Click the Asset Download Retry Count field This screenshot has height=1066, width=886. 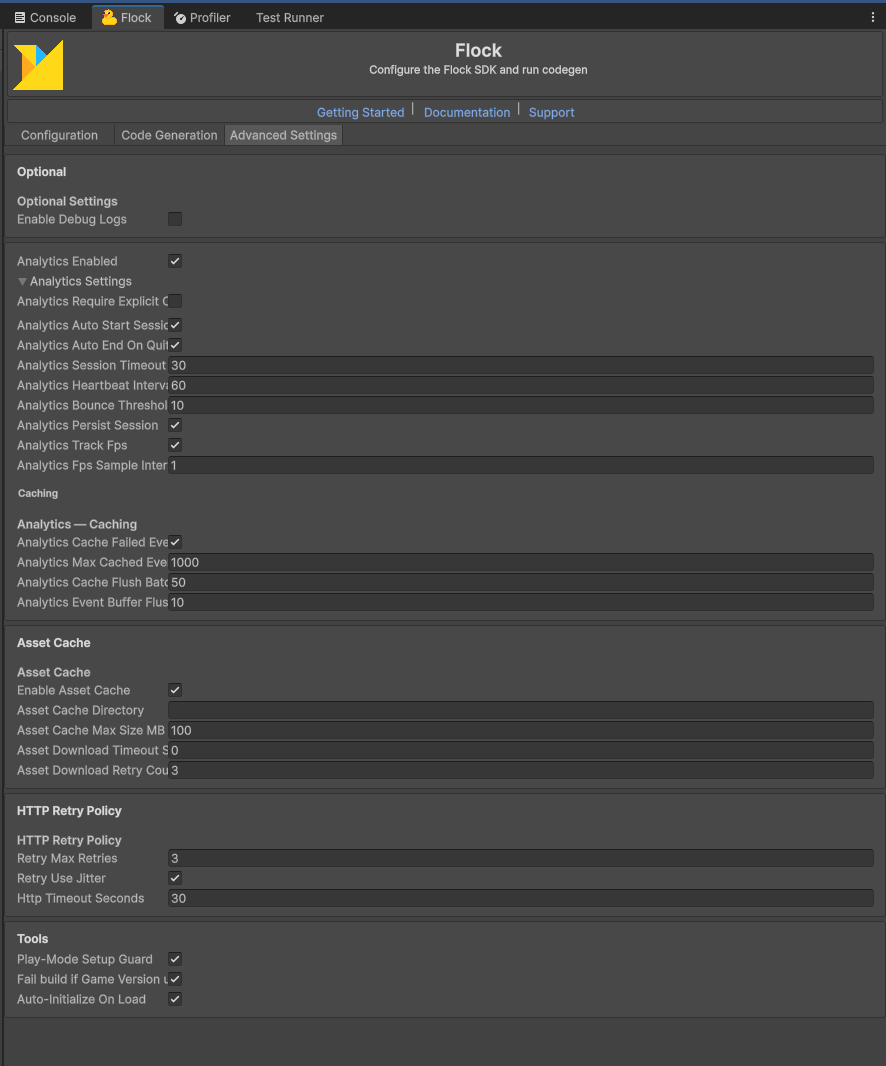(x=521, y=770)
